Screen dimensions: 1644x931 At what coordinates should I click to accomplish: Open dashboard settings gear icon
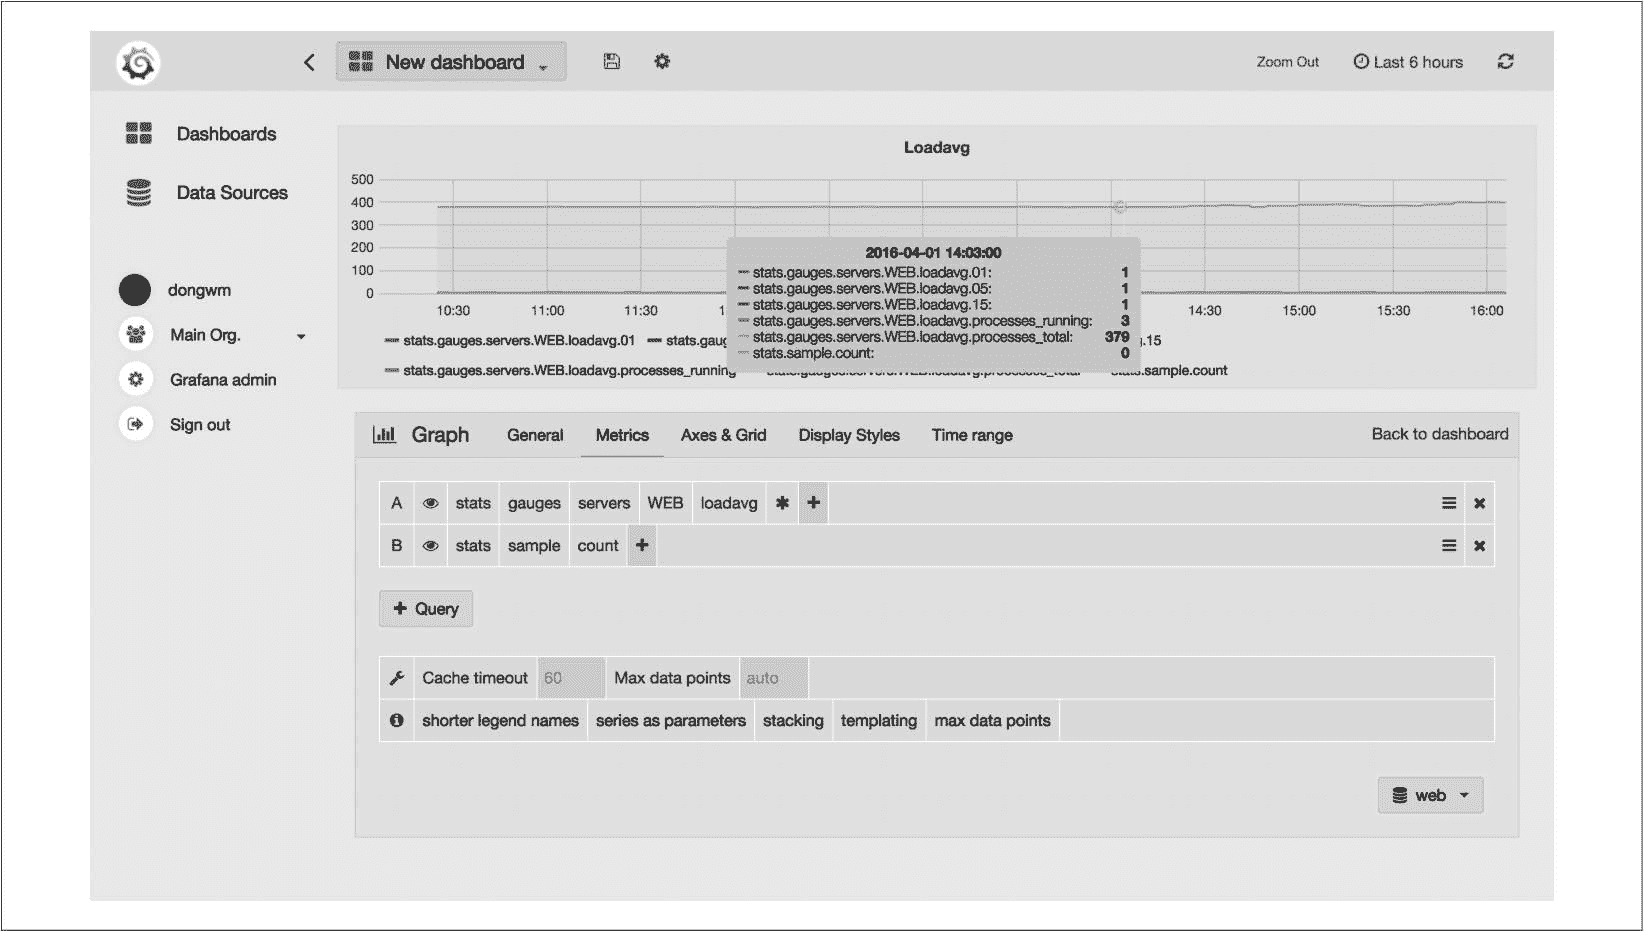(662, 62)
